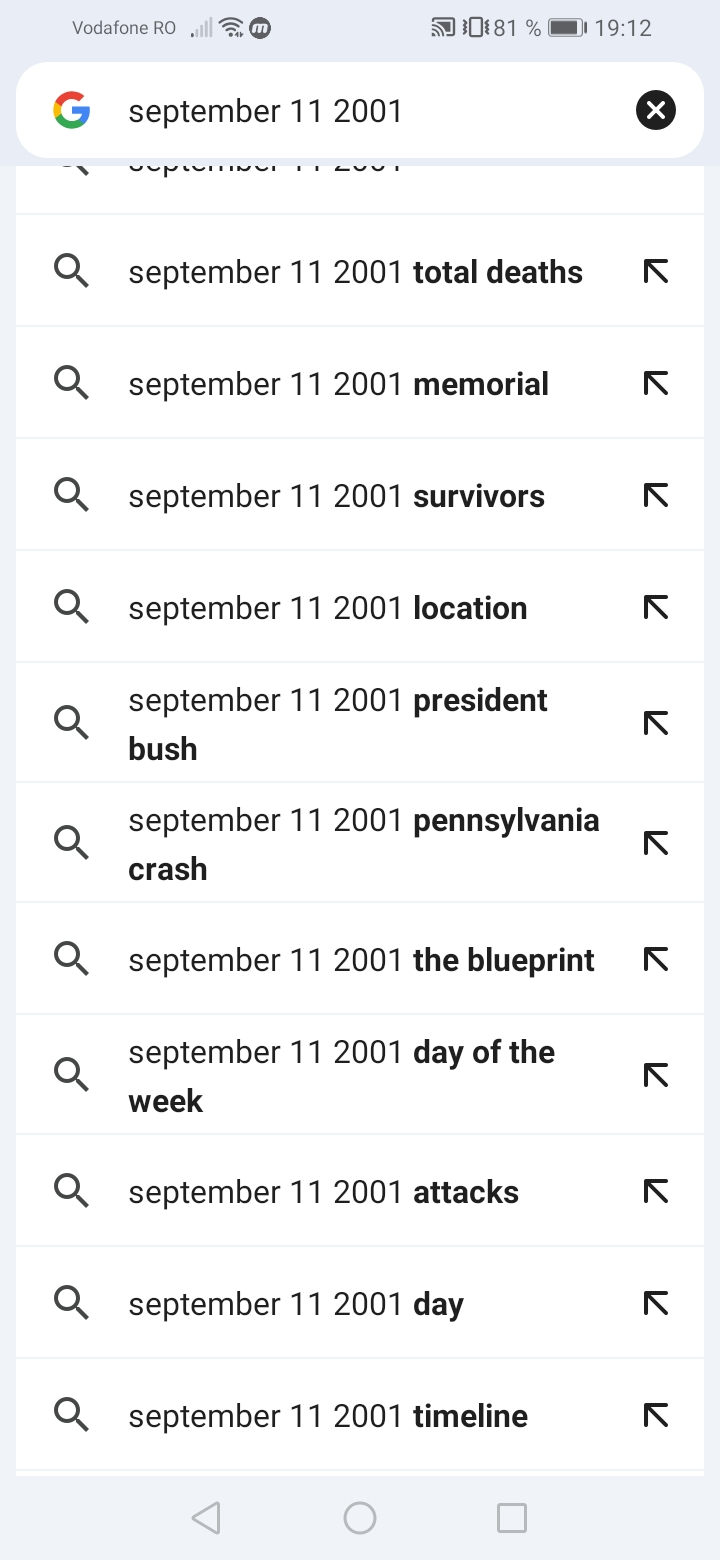Image resolution: width=720 pixels, height=1560 pixels.
Task: Clear the search text with X button
Action: coord(656,110)
